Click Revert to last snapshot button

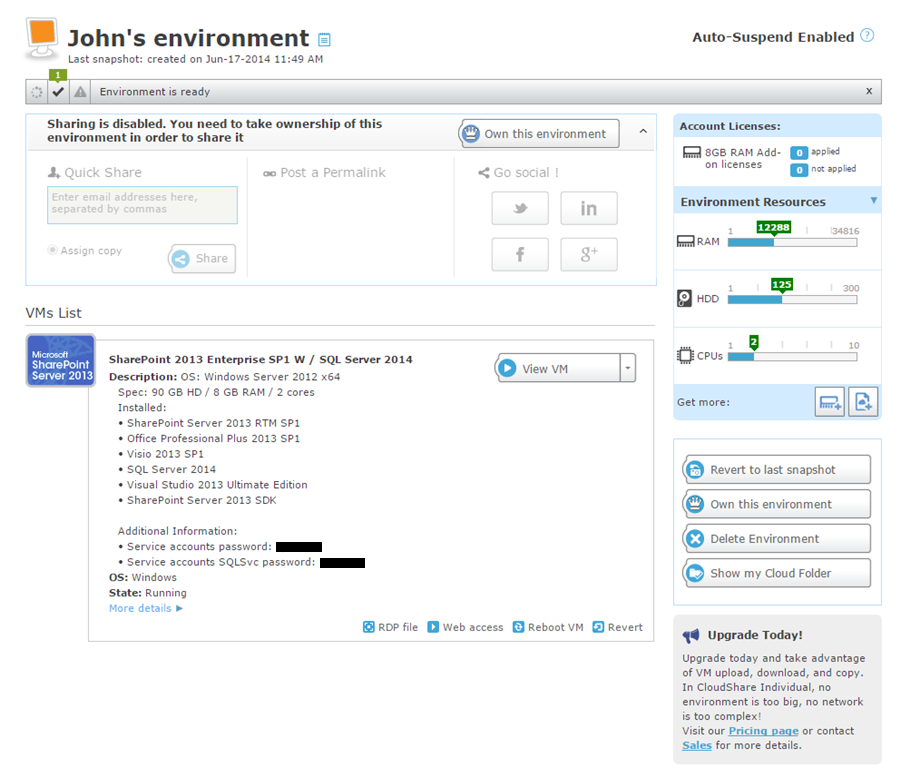(x=776, y=470)
